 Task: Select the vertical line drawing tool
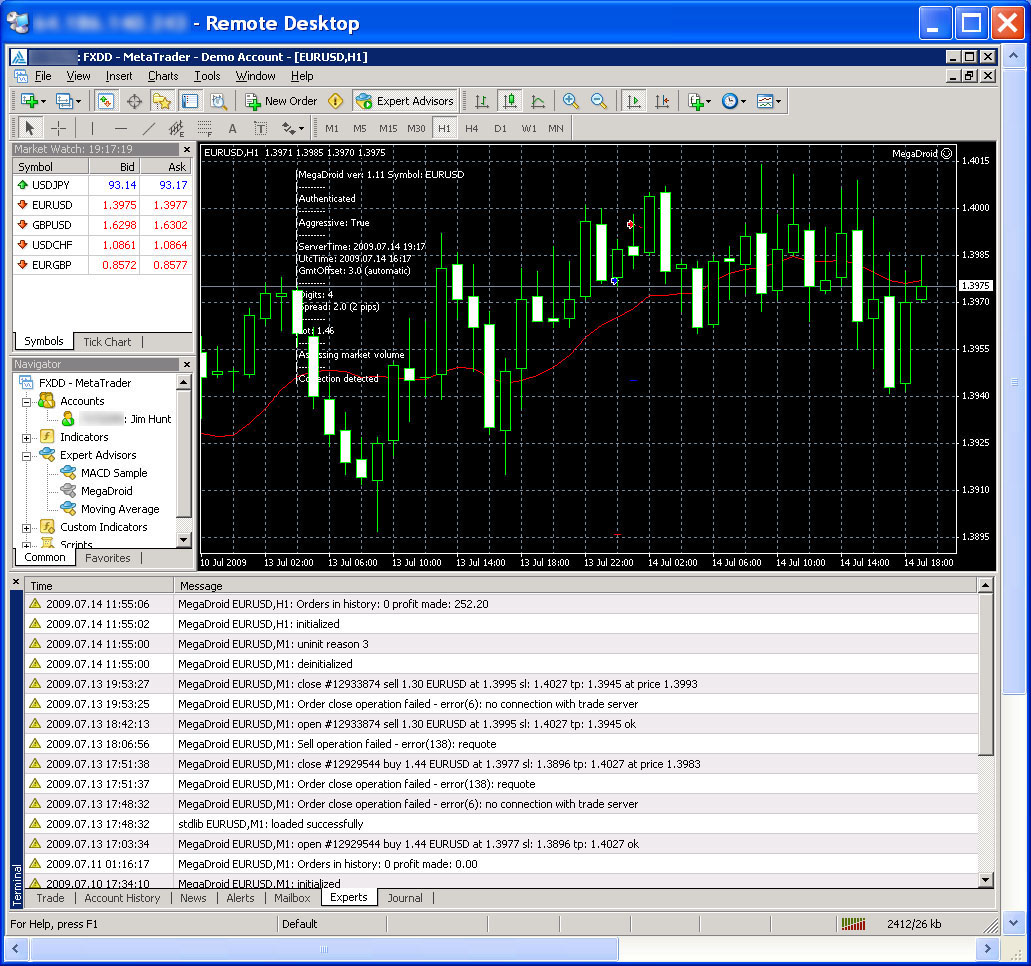pyautogui.click(x=92, y=128)
